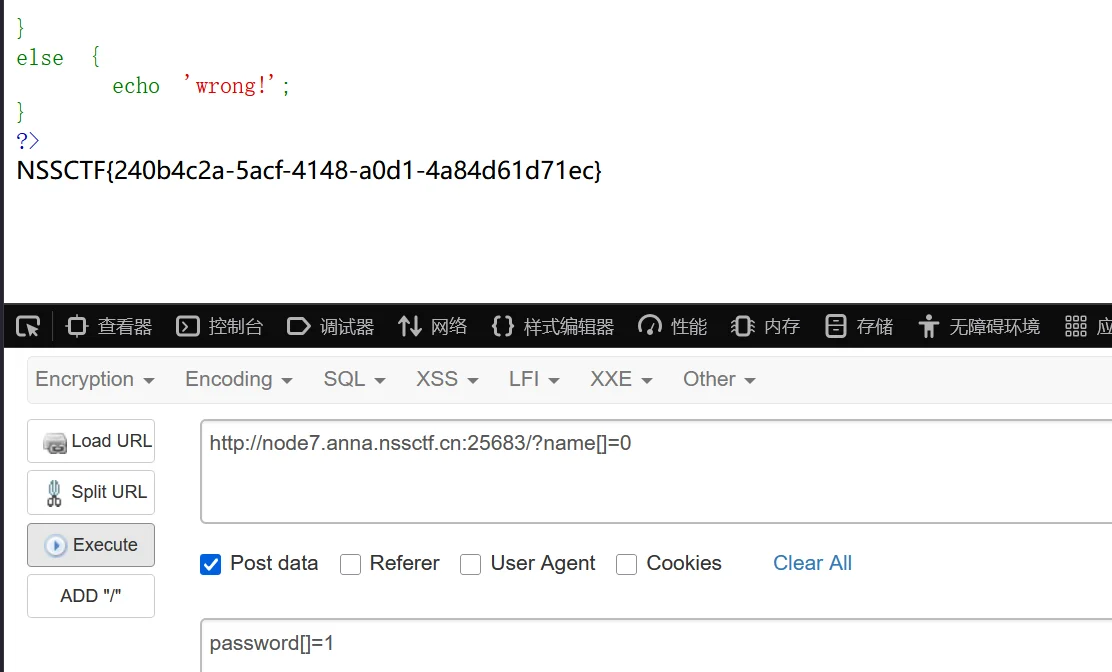Open the 网络 network panel
This screenshot has height=672, width=1112.
click(x=433, y=326)
